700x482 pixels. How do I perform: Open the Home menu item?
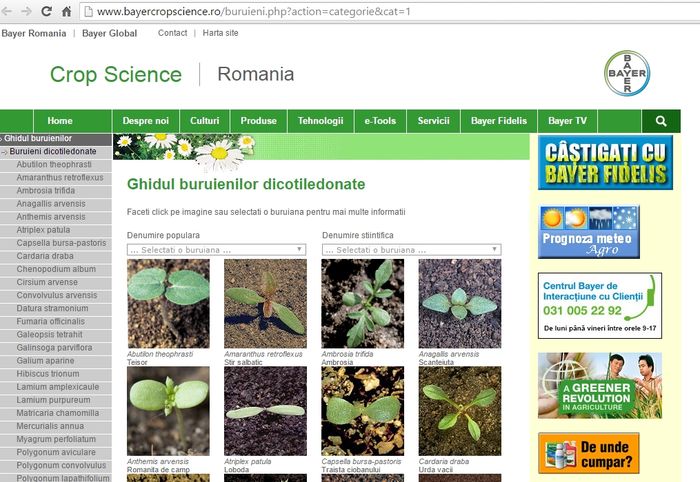[60, 121]
